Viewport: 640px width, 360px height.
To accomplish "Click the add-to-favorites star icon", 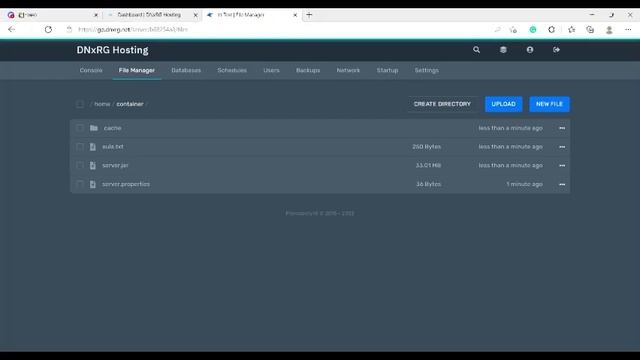I will (x=513, y=29).
